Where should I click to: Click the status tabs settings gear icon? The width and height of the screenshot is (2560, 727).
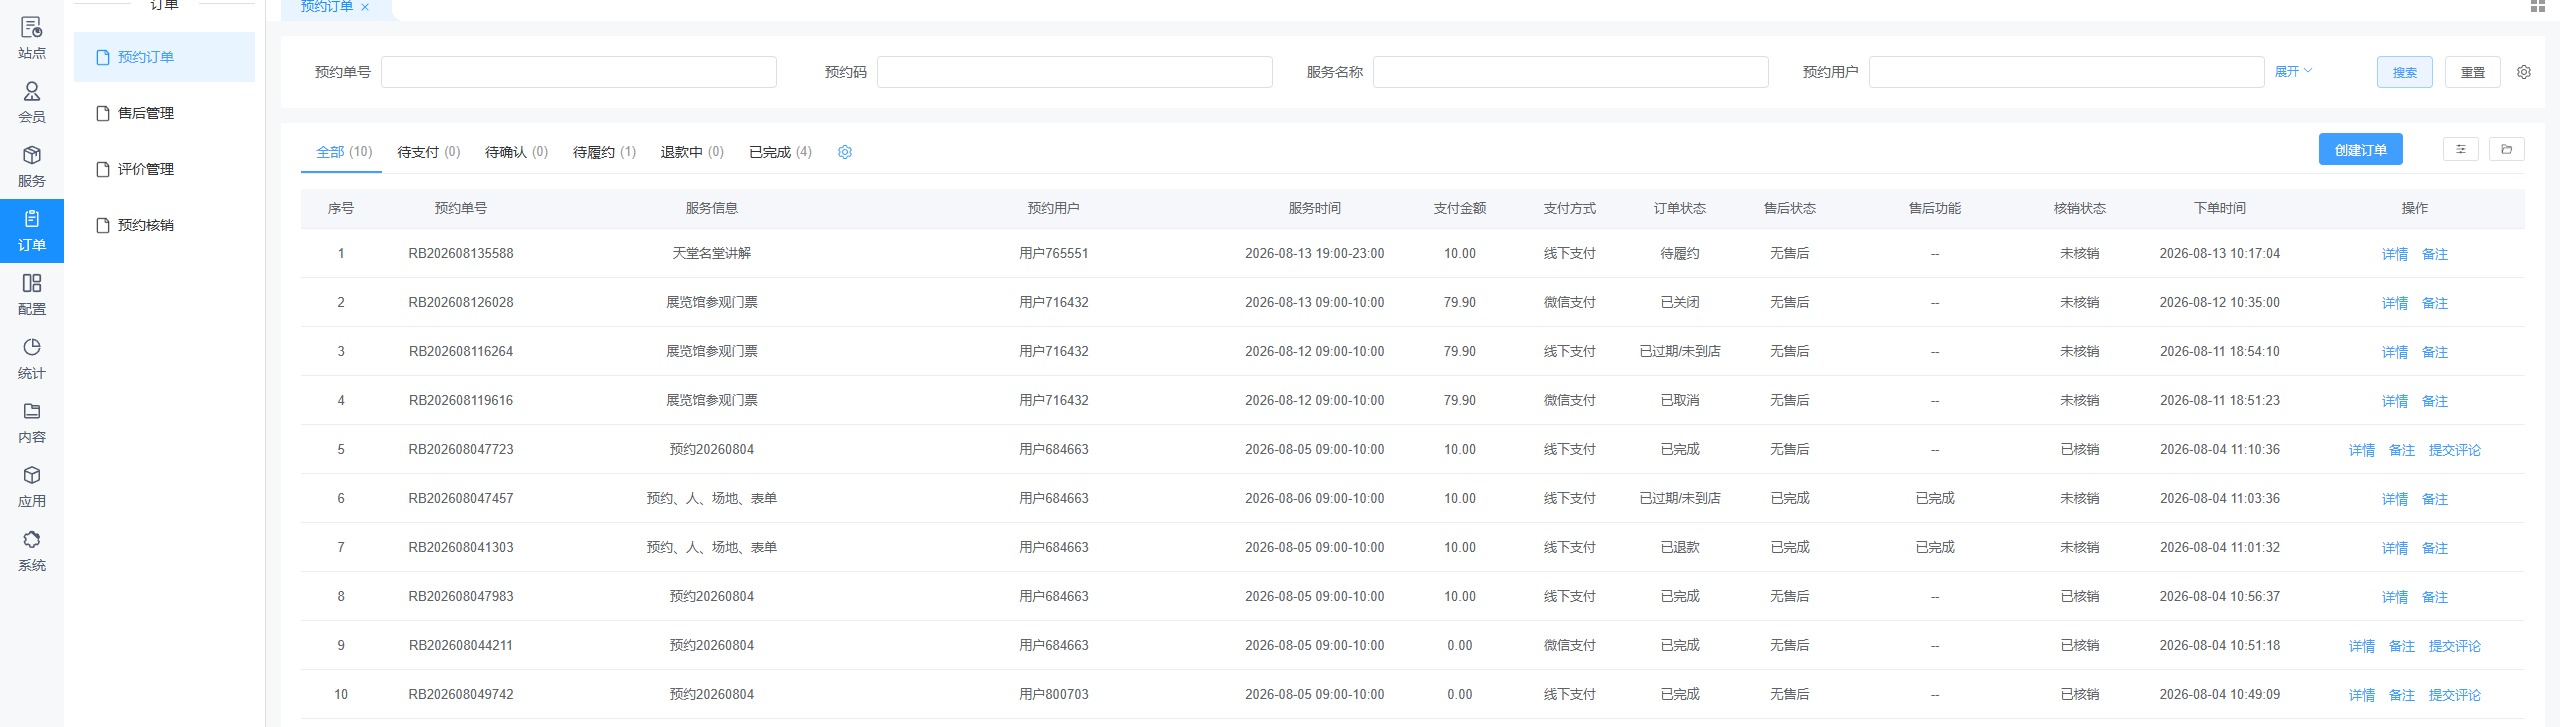click(x=845, y=152)
